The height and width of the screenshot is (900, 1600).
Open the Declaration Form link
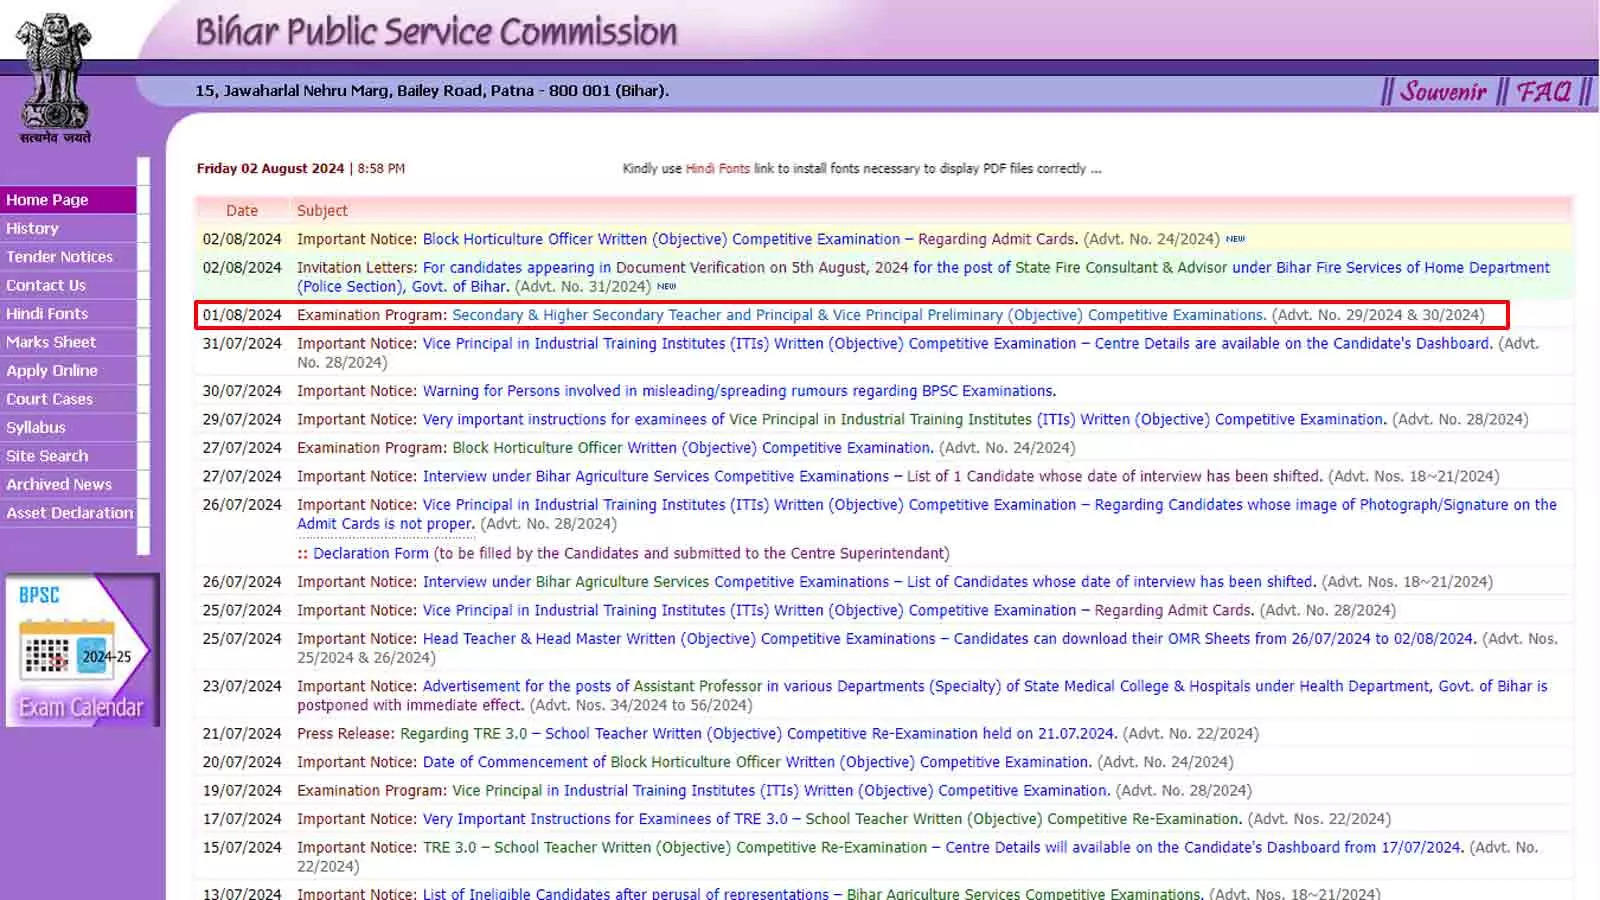pos(370,553)
